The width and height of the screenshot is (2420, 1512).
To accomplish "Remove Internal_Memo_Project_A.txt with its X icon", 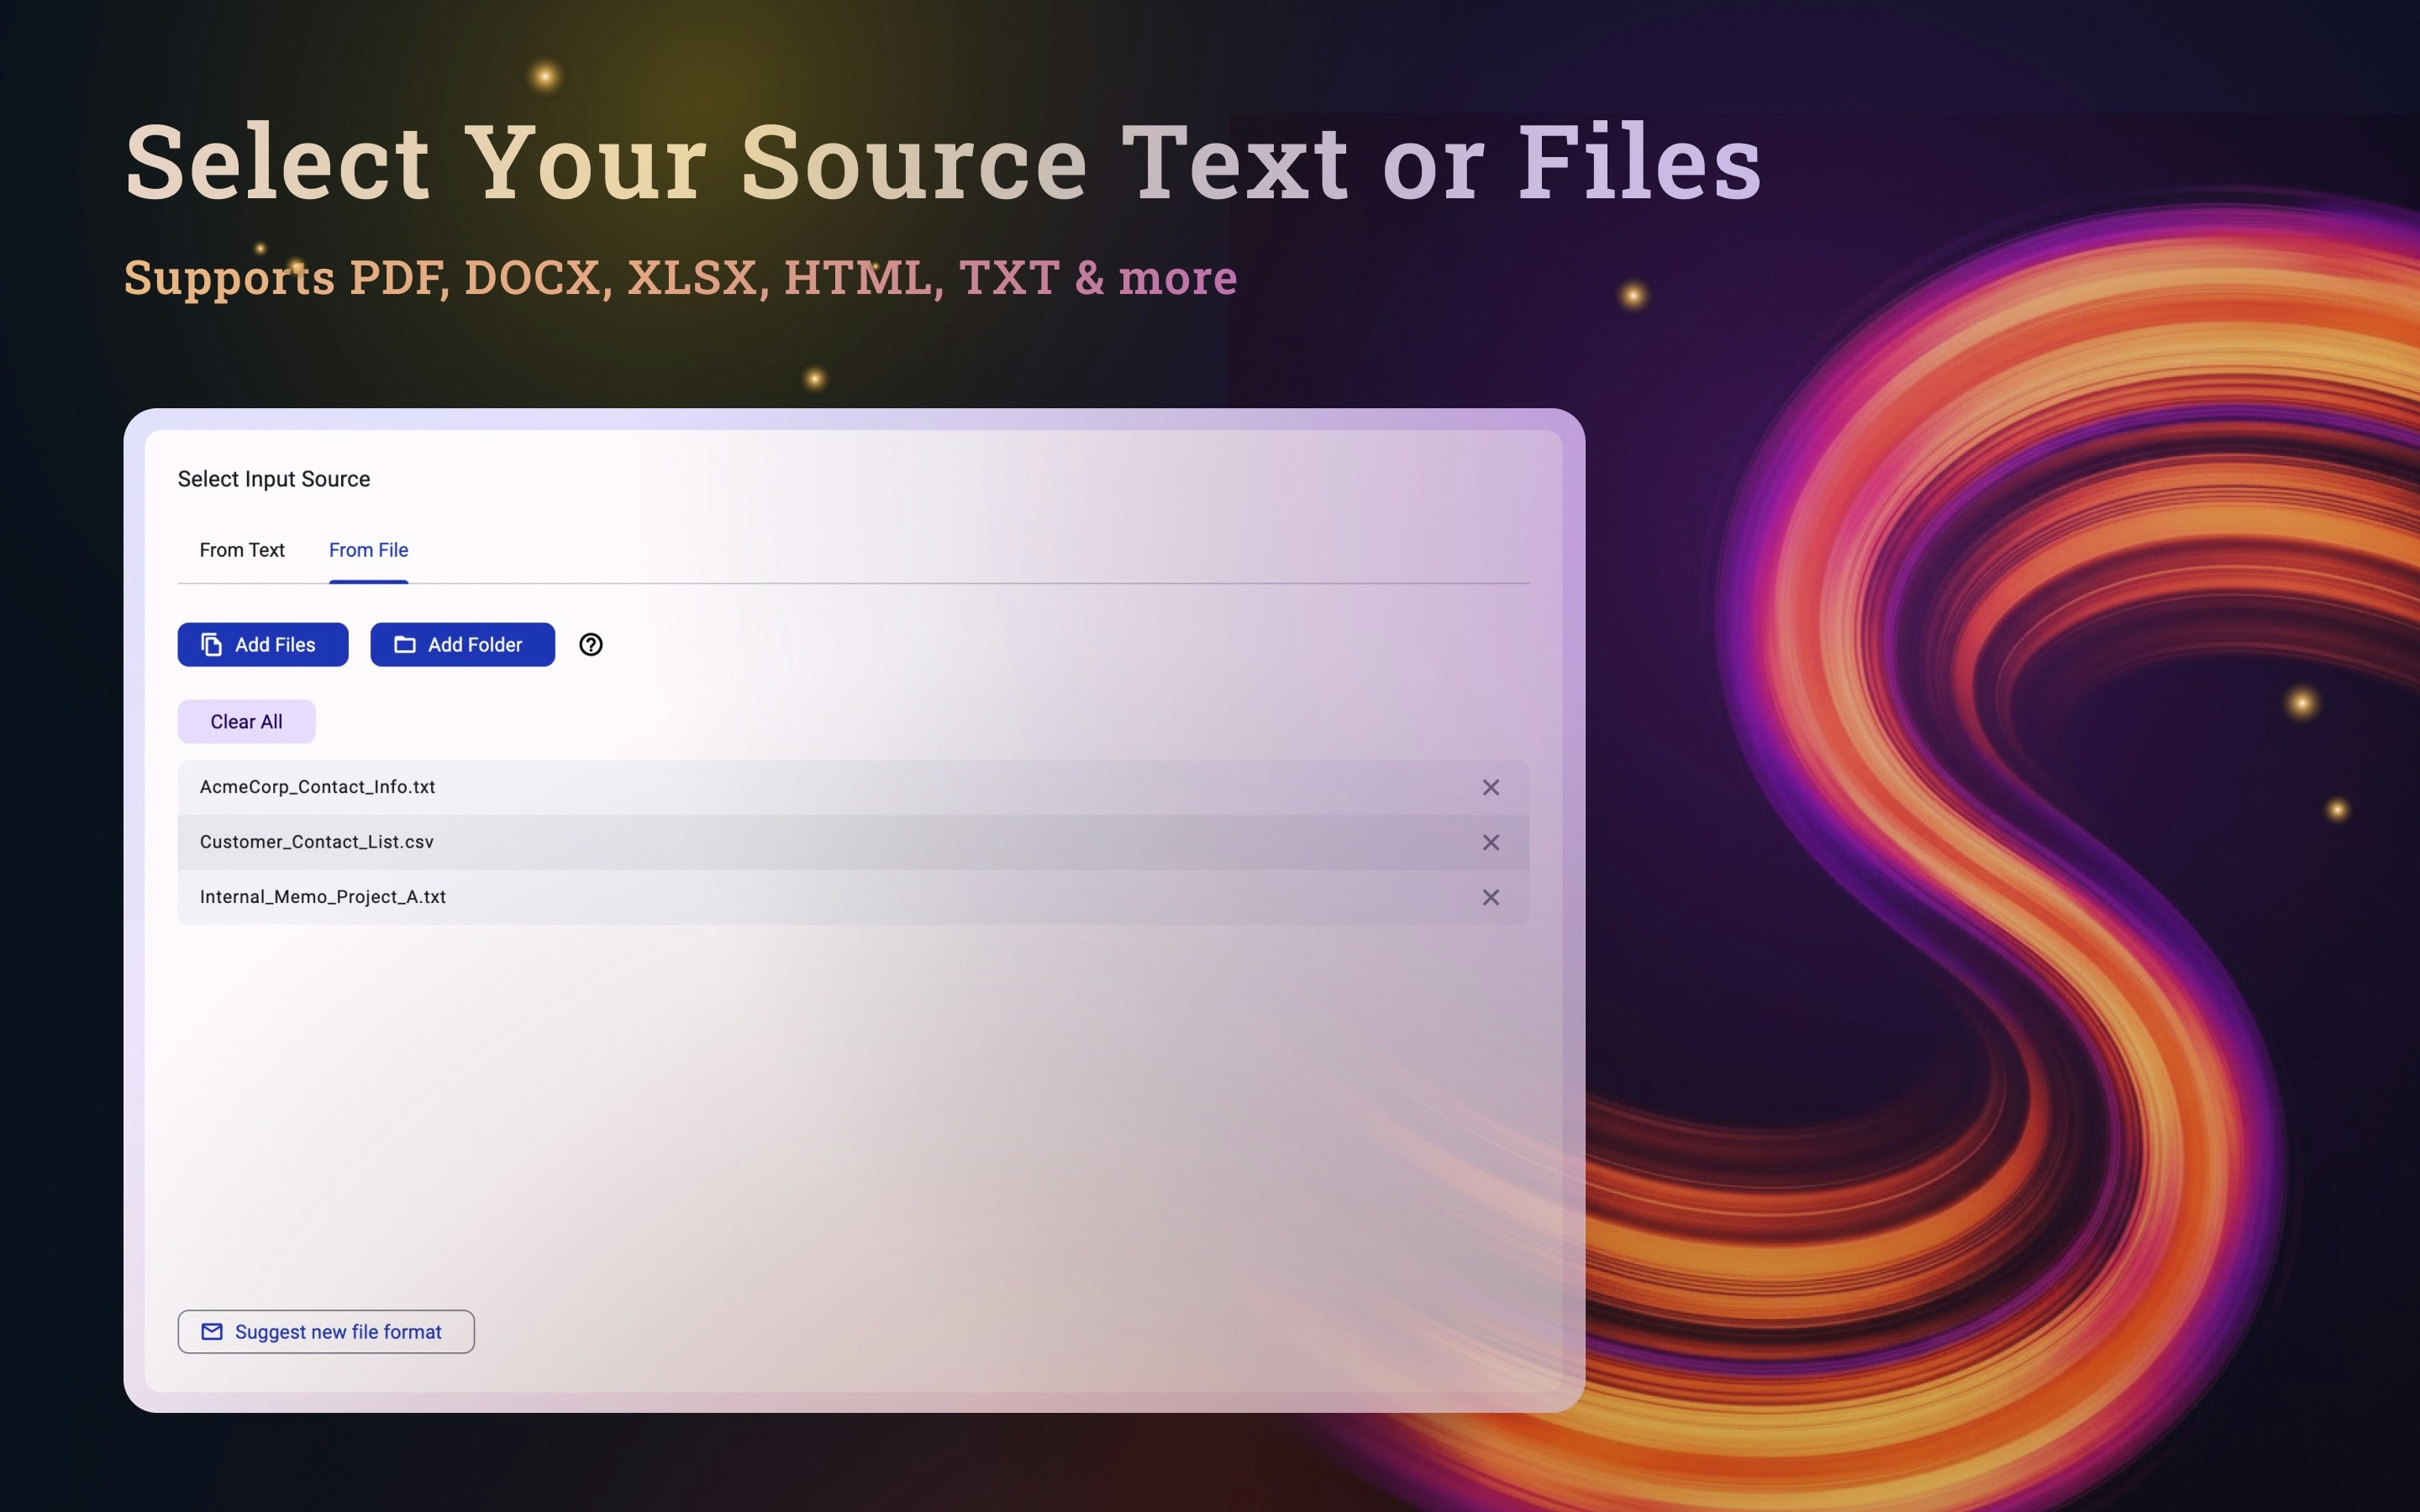I will pyautogui.click(x=1489, y=897).
